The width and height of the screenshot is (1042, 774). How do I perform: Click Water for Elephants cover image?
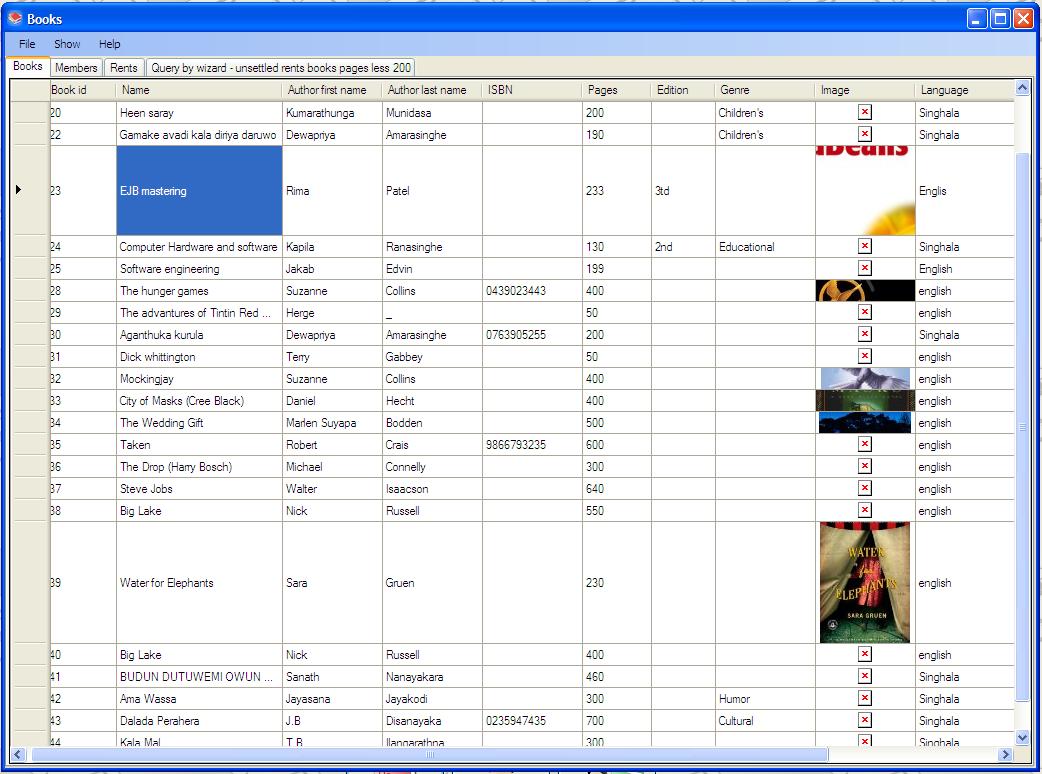(865, 582)
